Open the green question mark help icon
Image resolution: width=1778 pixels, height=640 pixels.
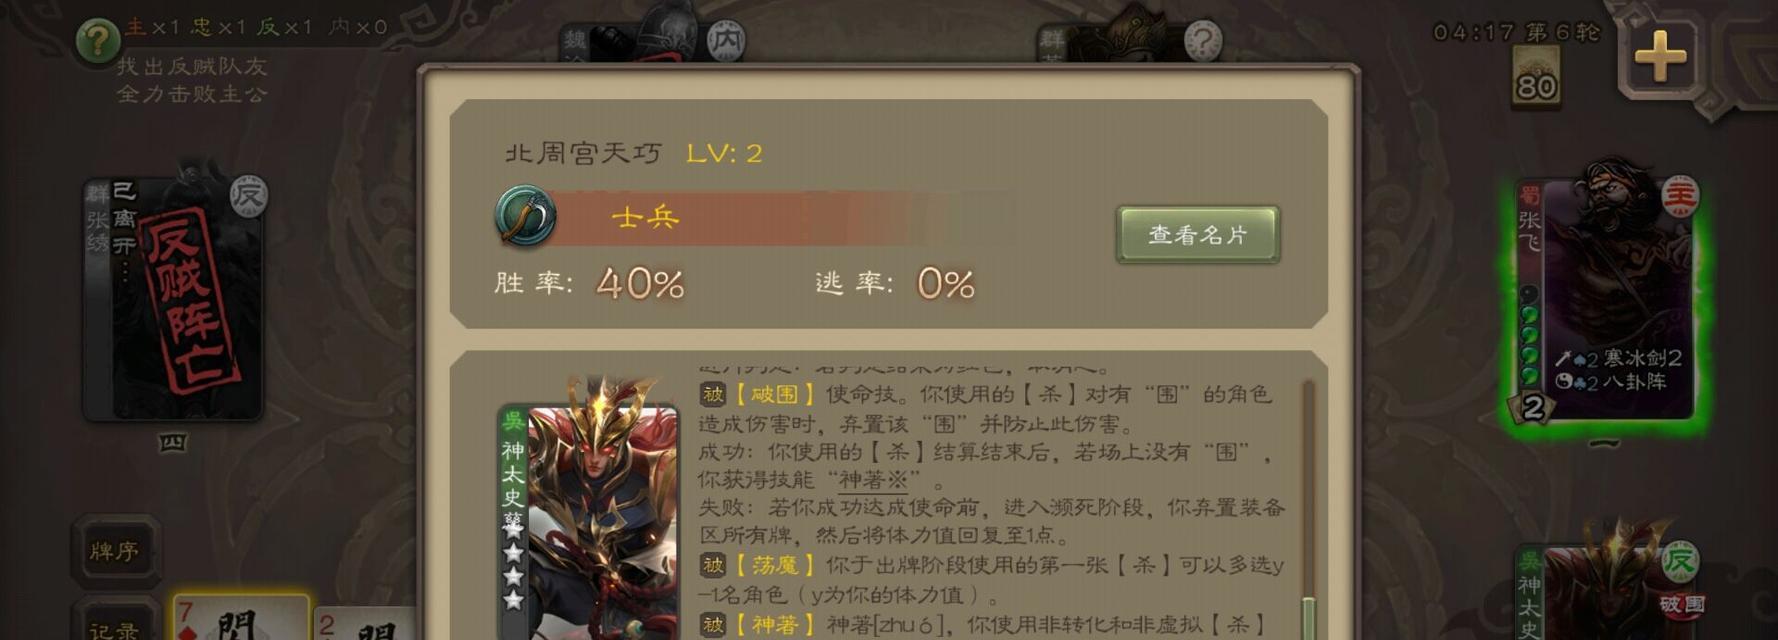[98, 41]
